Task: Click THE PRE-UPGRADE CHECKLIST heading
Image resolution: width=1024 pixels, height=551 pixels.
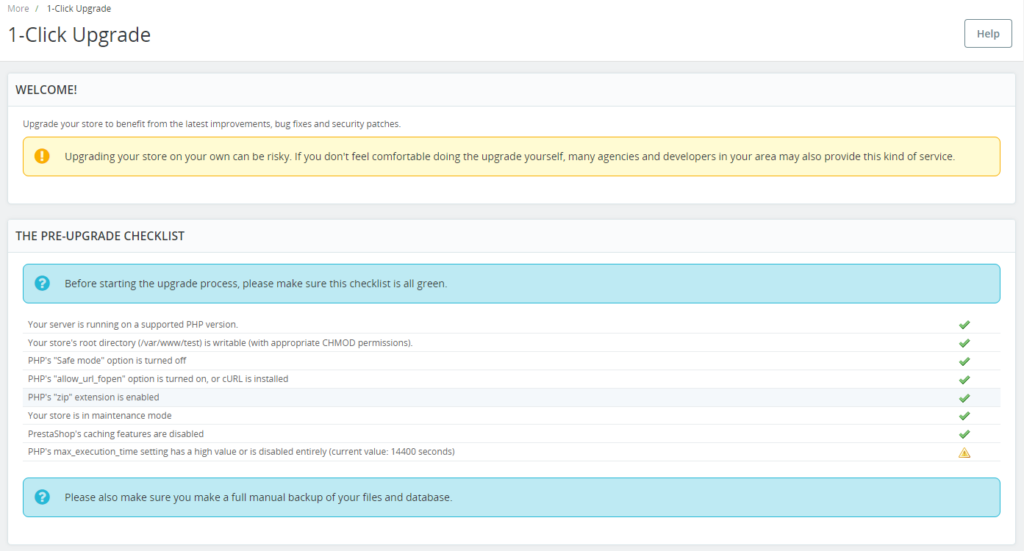Action: [100, 236]
